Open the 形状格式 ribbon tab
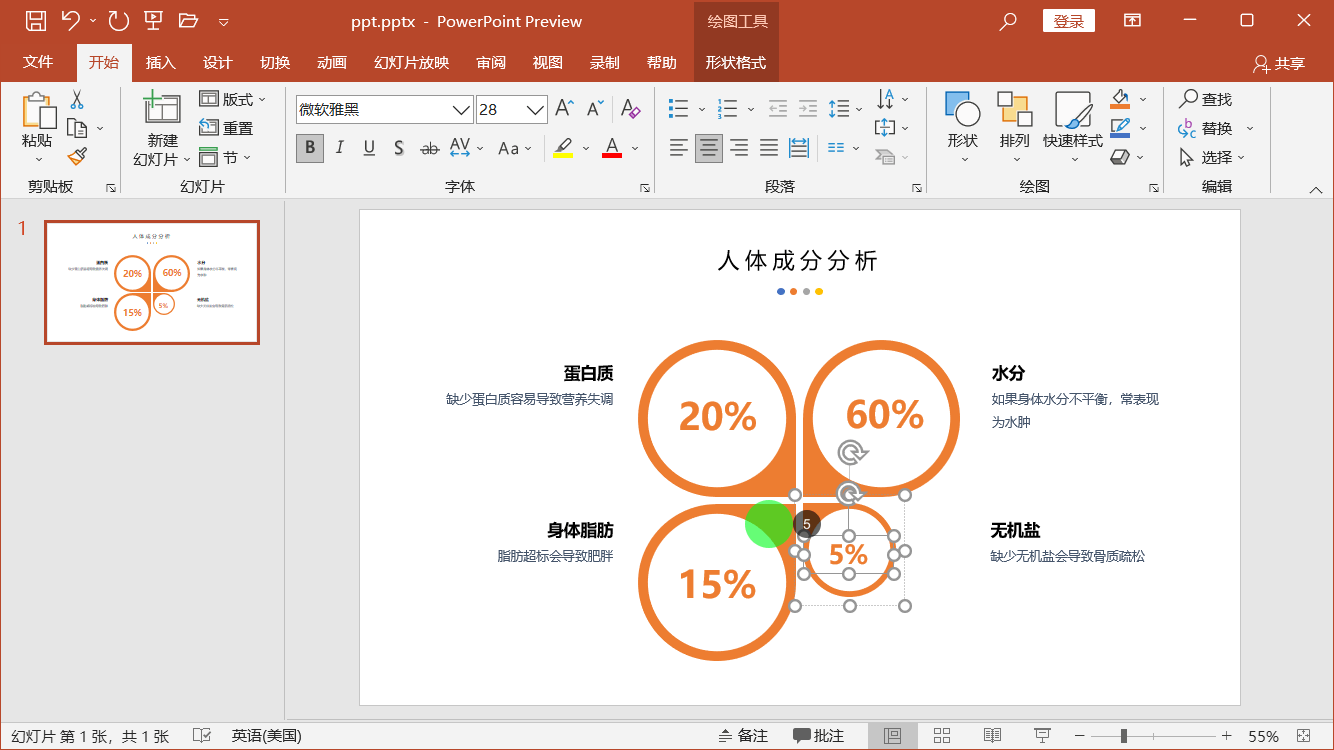 pos(736,61)
